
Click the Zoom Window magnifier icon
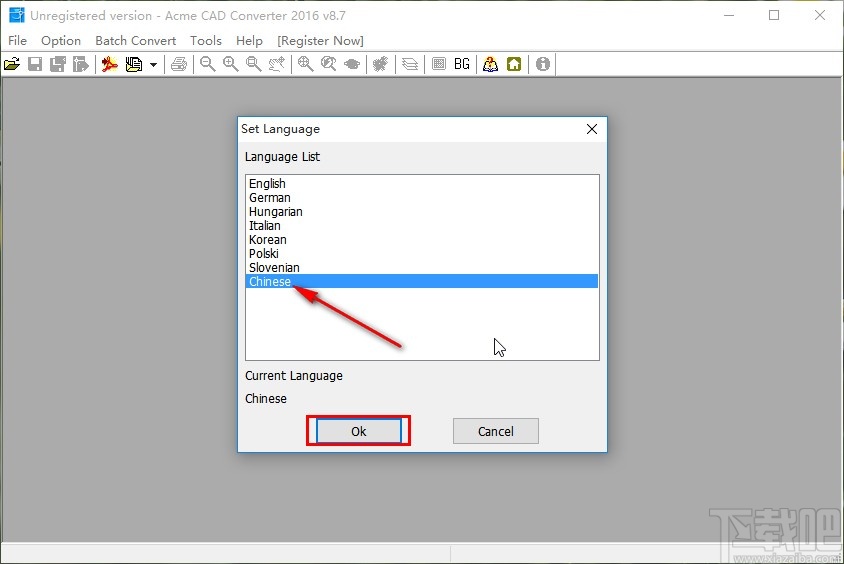[x=254, y=64]
